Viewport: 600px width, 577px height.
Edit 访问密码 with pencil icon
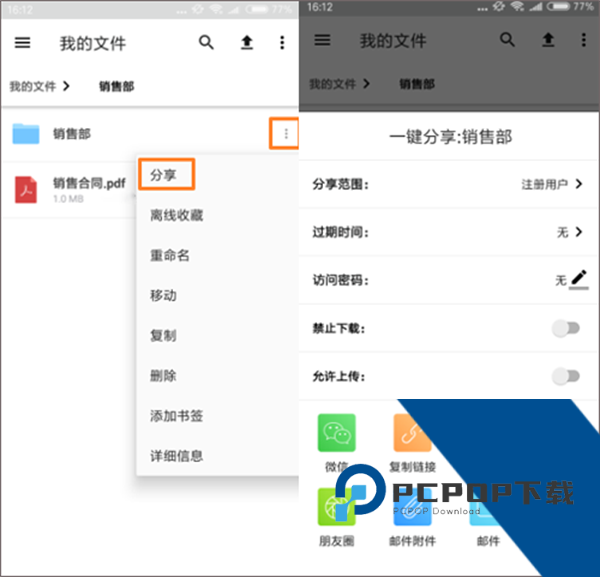tap(579, 279)
